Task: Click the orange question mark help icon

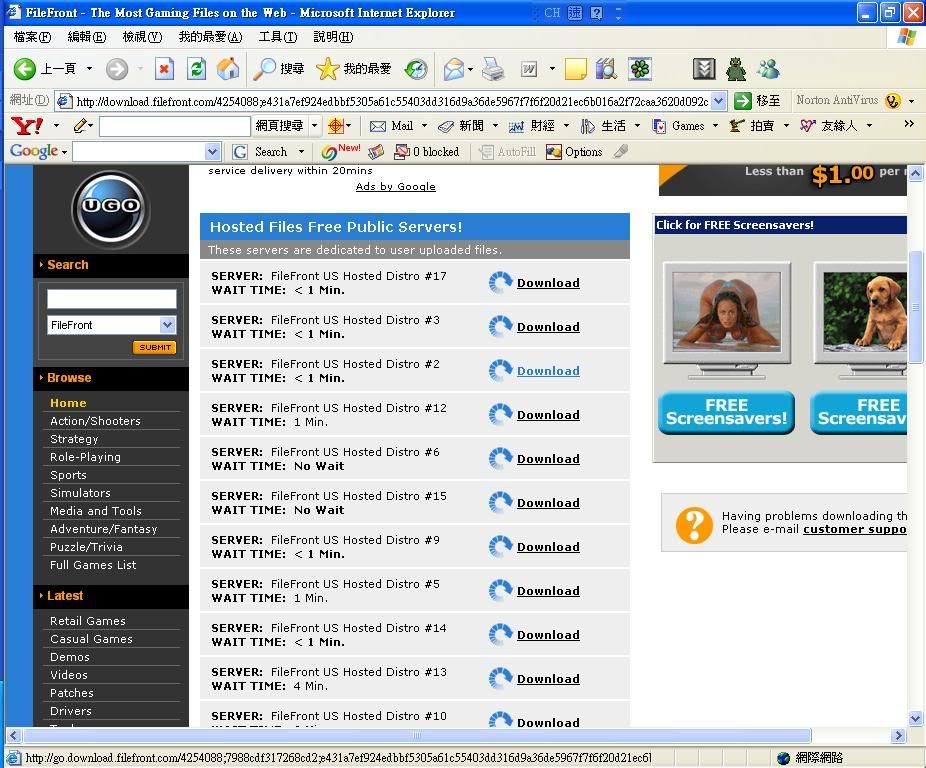Action: click(694, 525)
